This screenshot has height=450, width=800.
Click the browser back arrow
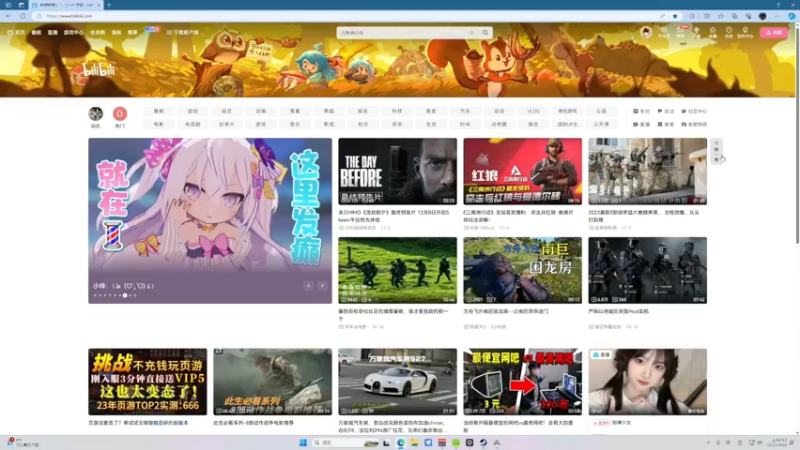pos(9,16)
